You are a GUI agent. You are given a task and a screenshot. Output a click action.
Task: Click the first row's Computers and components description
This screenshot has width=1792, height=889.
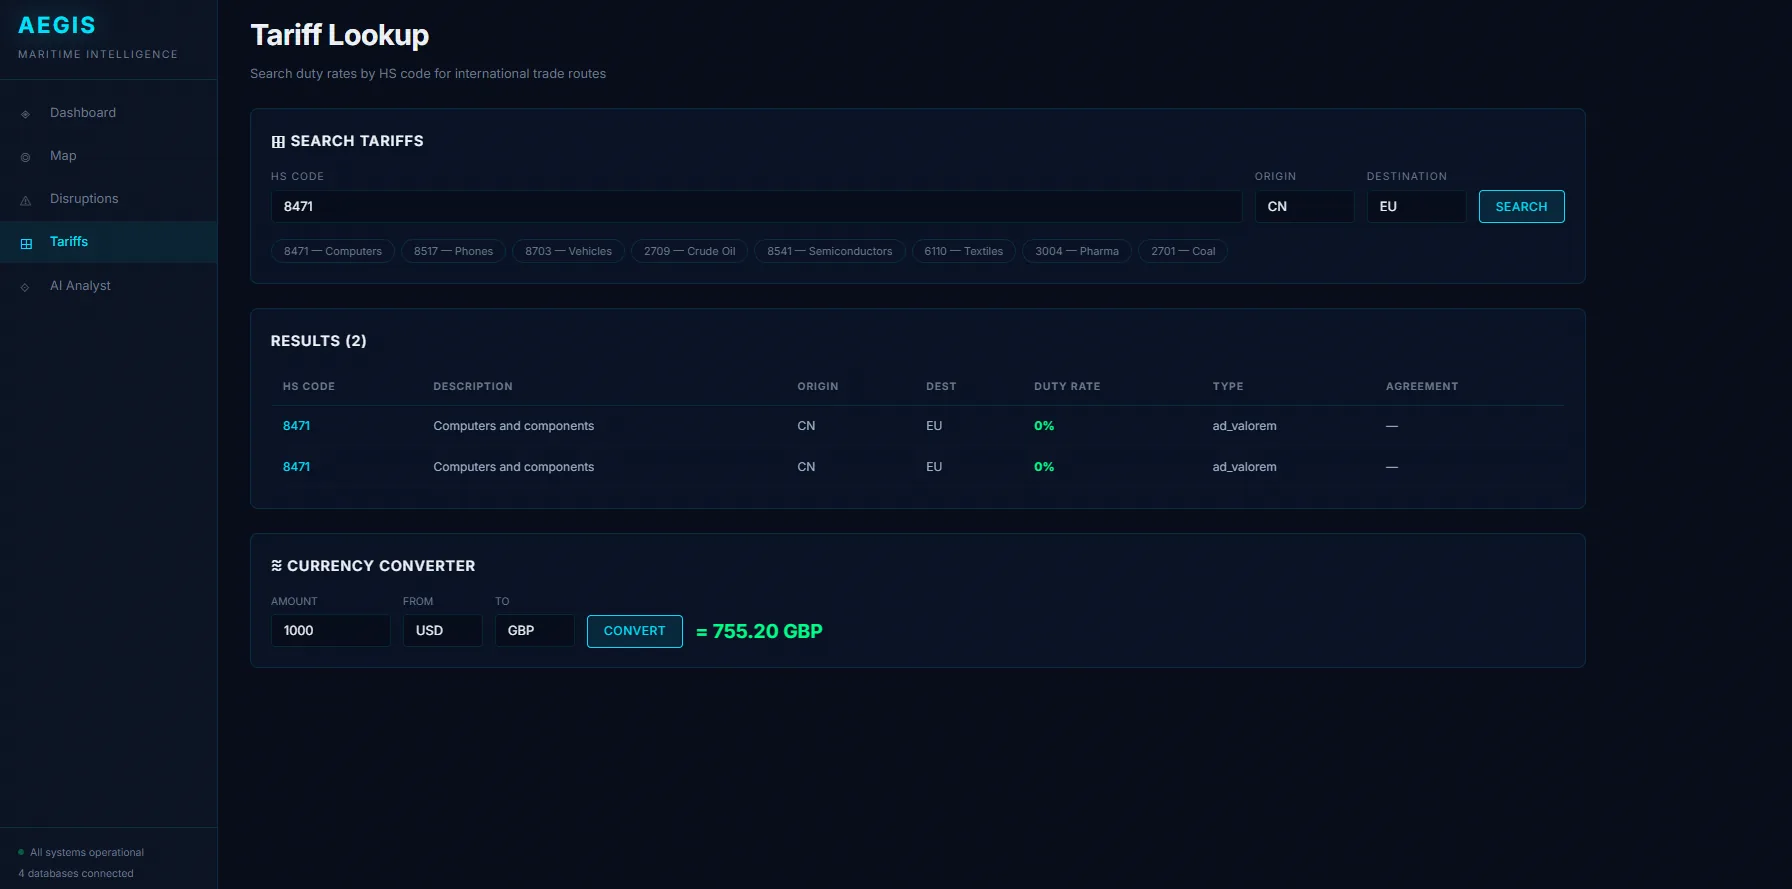coord(514,426)
